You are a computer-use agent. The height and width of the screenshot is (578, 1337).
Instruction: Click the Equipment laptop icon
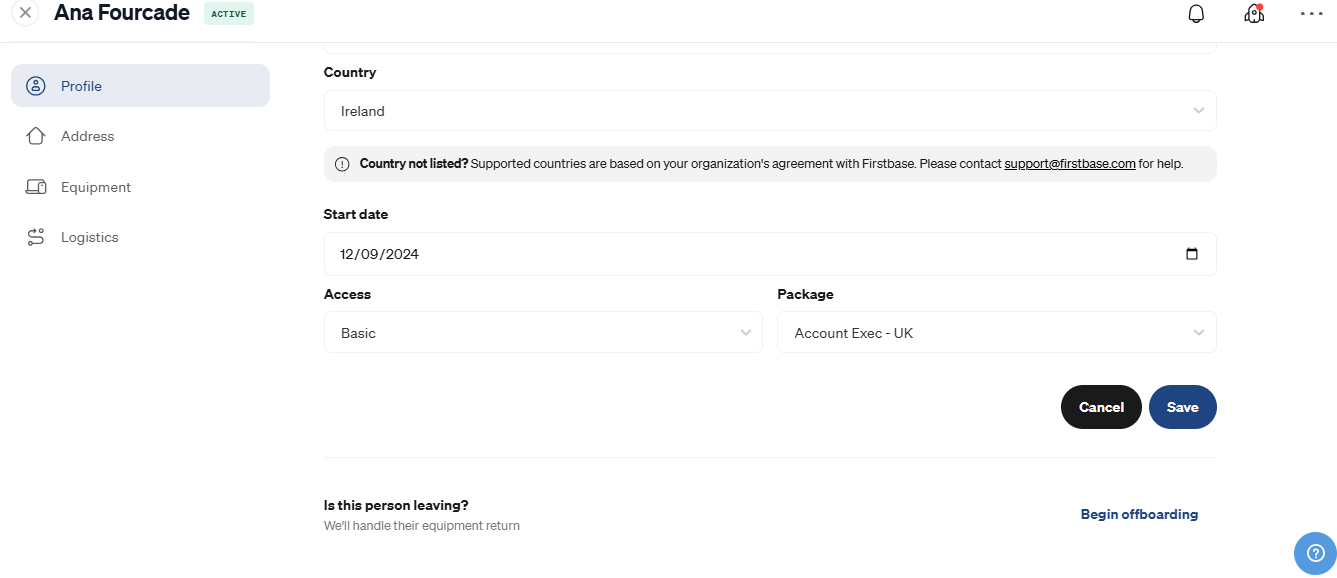click(36, 187)
